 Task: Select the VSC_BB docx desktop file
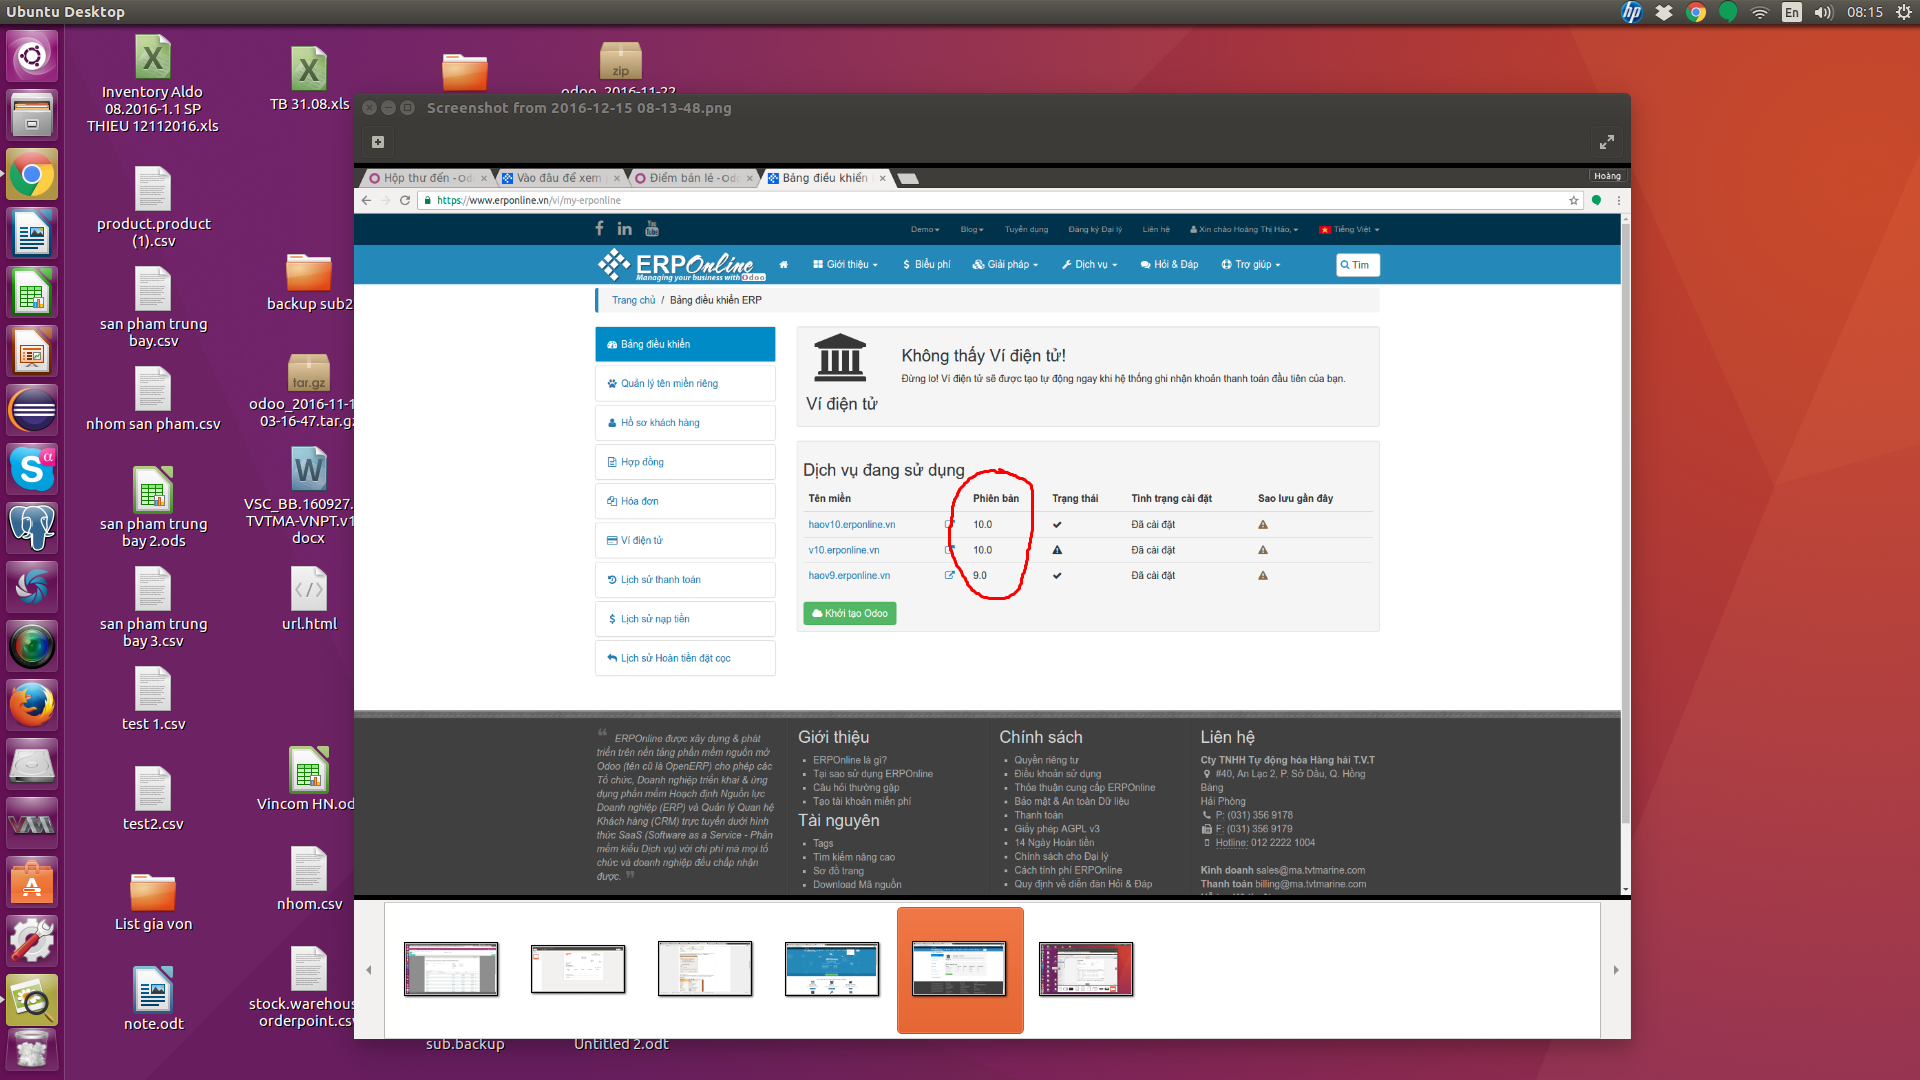click(x=303, y=496)
